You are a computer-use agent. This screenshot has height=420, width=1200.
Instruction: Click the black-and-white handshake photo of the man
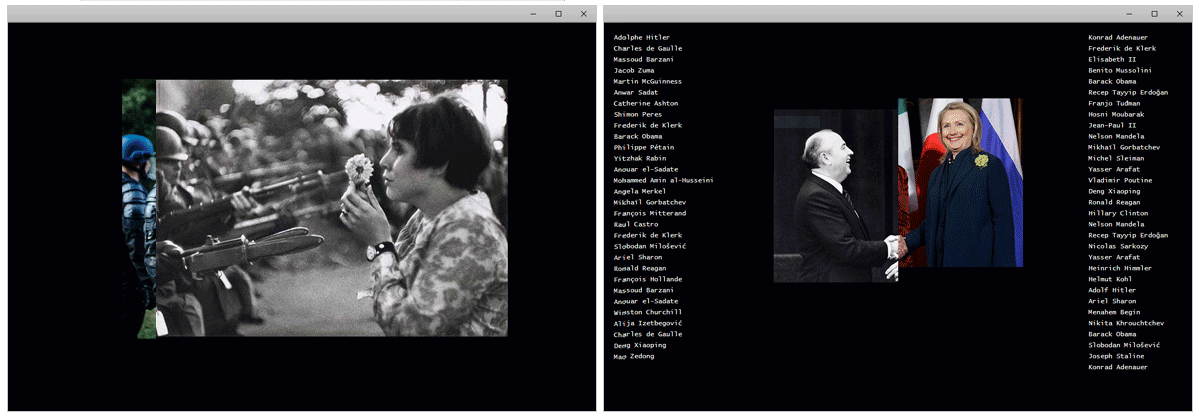[835, 195]
